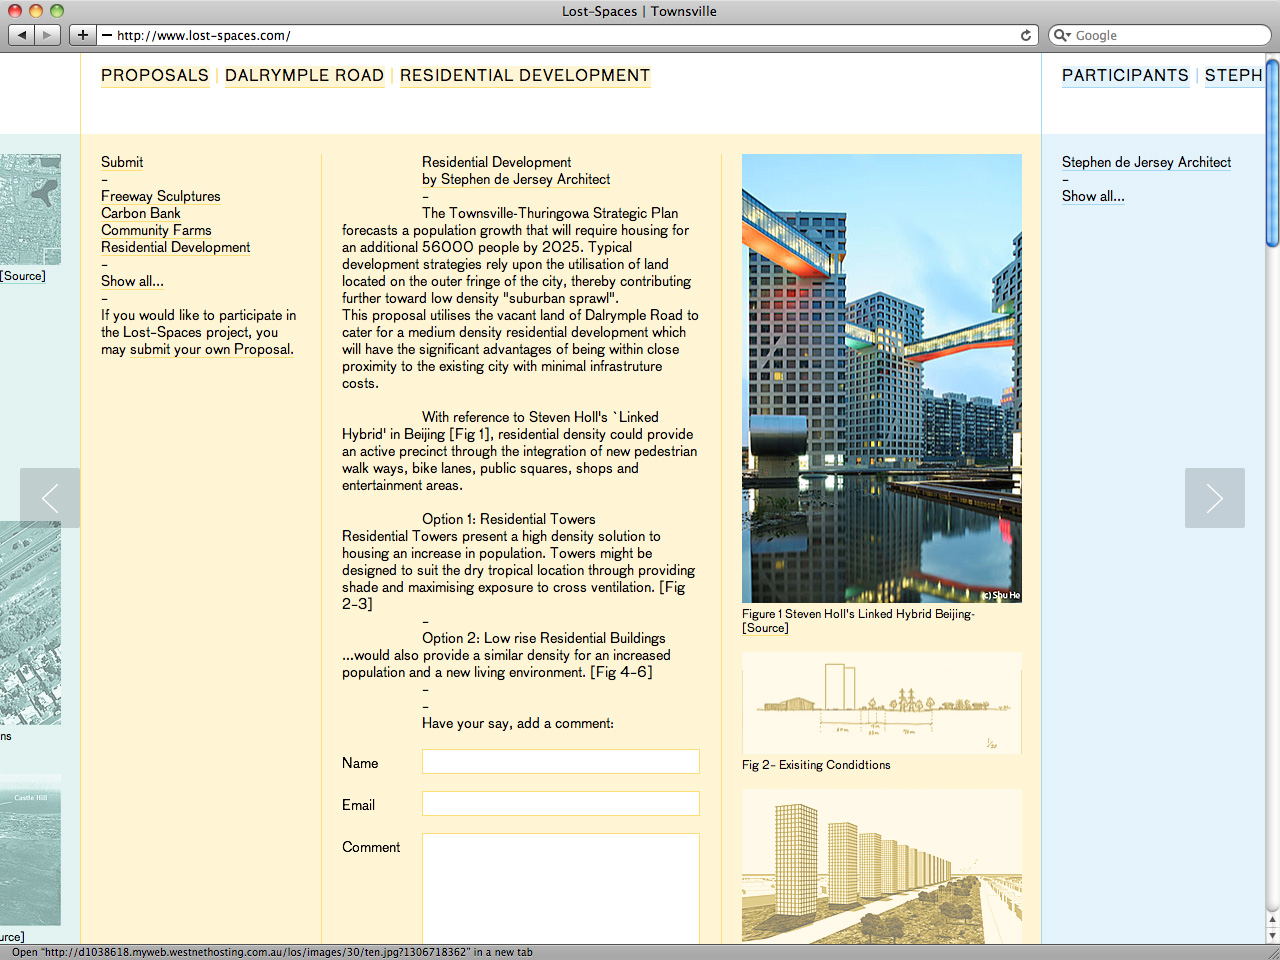Open the Castle Hill thumbnail image
The height and width of the screenshot is (960, 1280).
[30, 850]
